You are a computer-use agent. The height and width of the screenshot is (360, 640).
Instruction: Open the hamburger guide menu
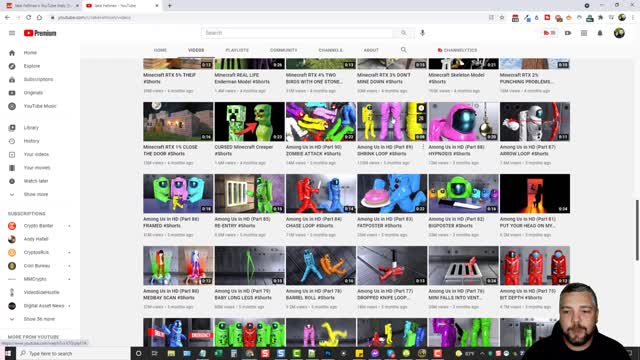pos(12,33)
